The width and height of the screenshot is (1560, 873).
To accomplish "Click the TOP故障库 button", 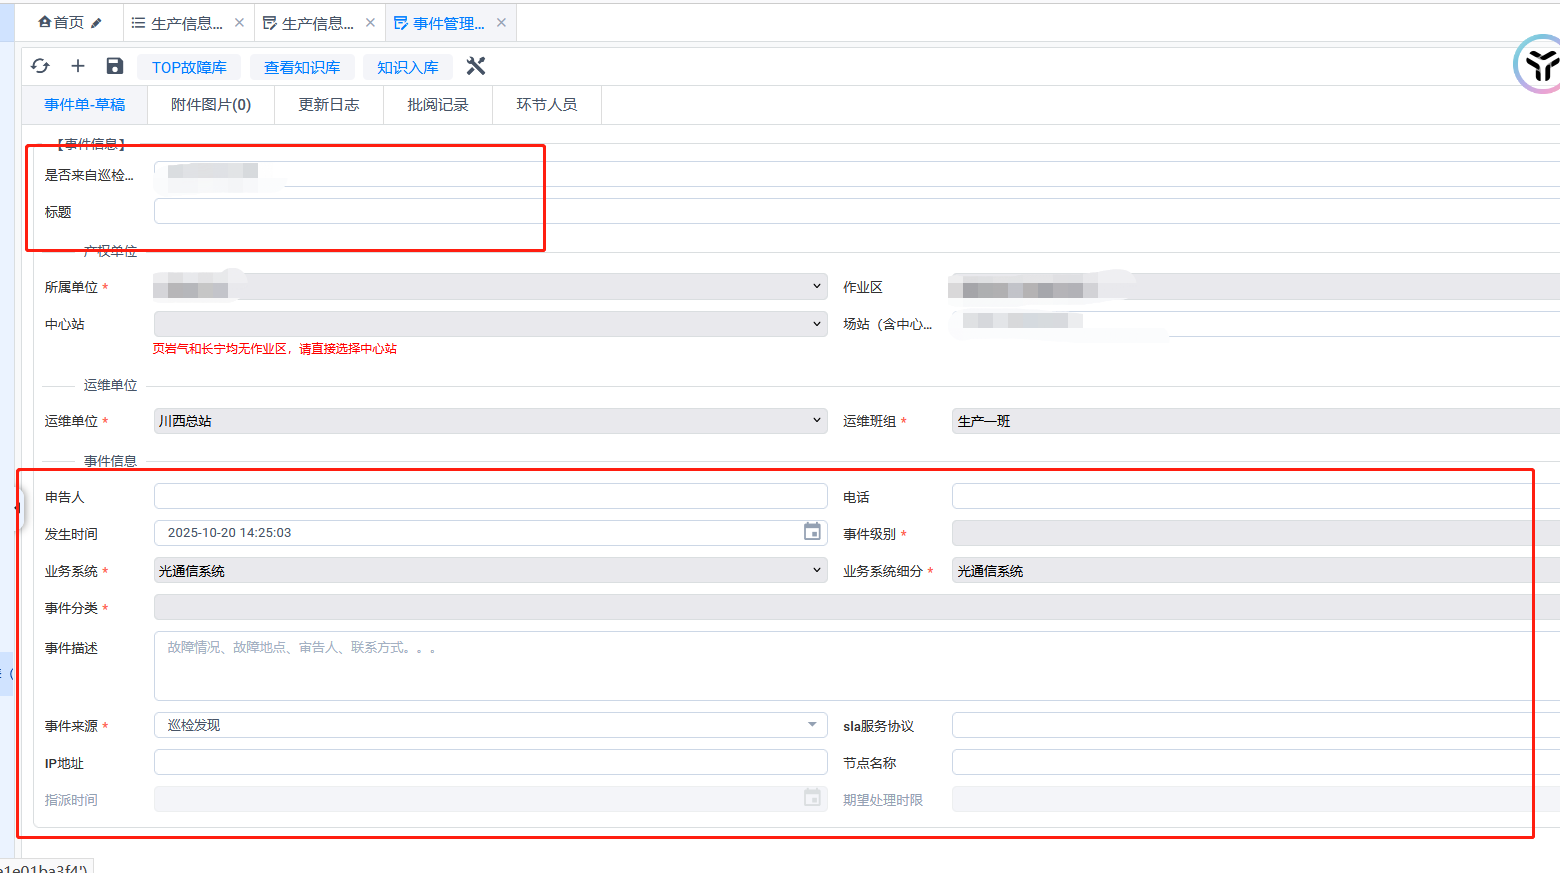I will [x=189, y=67].
